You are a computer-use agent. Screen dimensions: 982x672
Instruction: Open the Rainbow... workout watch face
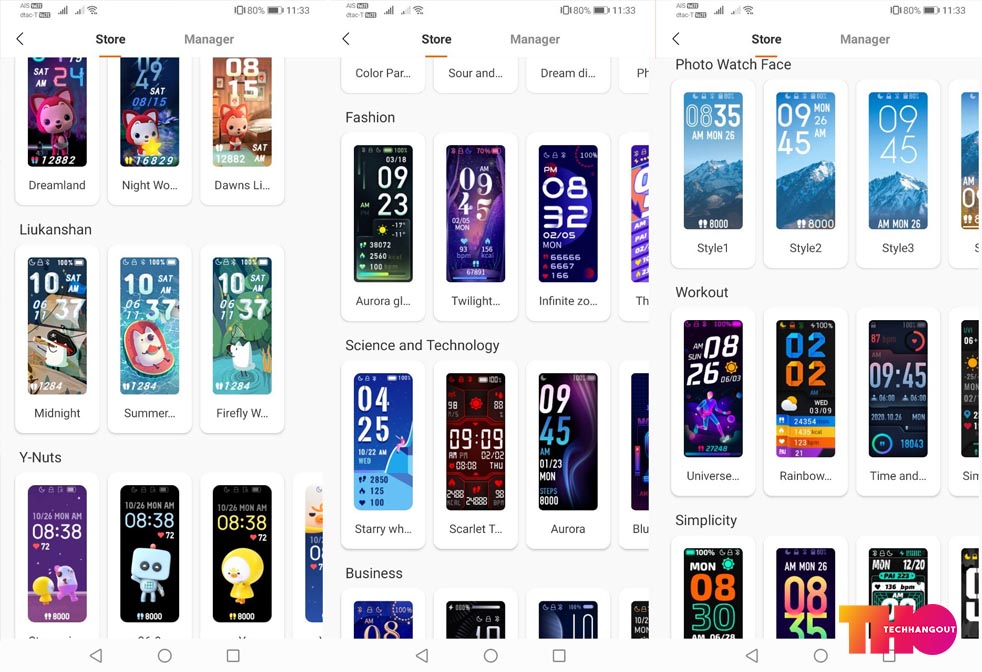pos(805,401)
